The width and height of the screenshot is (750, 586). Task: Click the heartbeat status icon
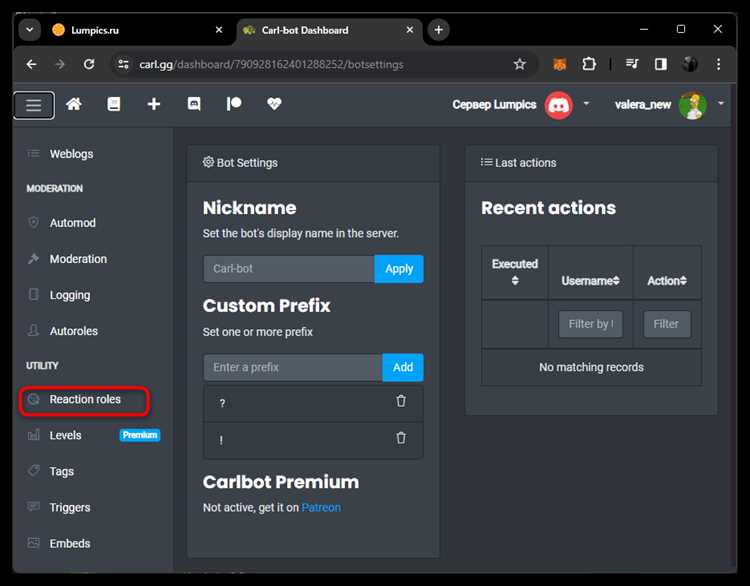coord(274,104)
